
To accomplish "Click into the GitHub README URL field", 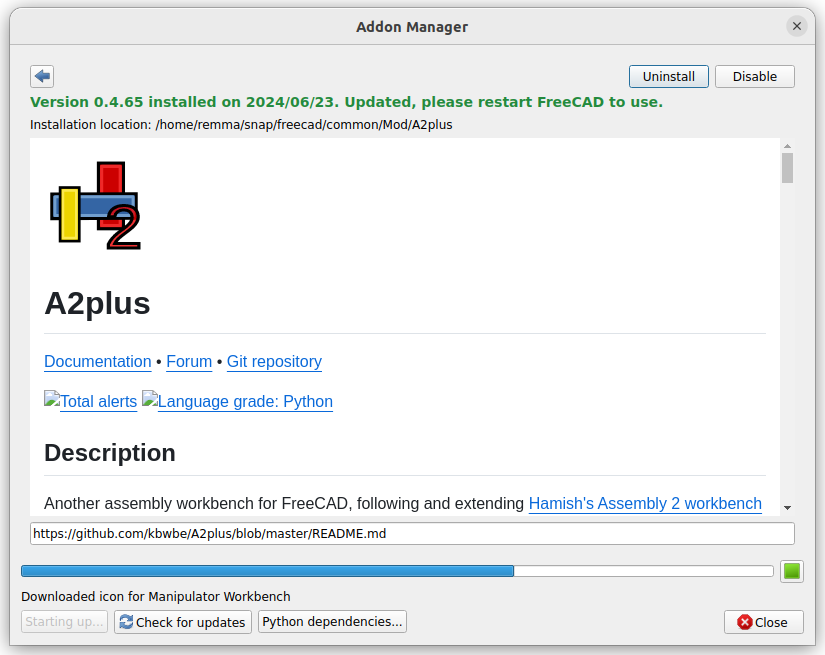I will point(412,533).
